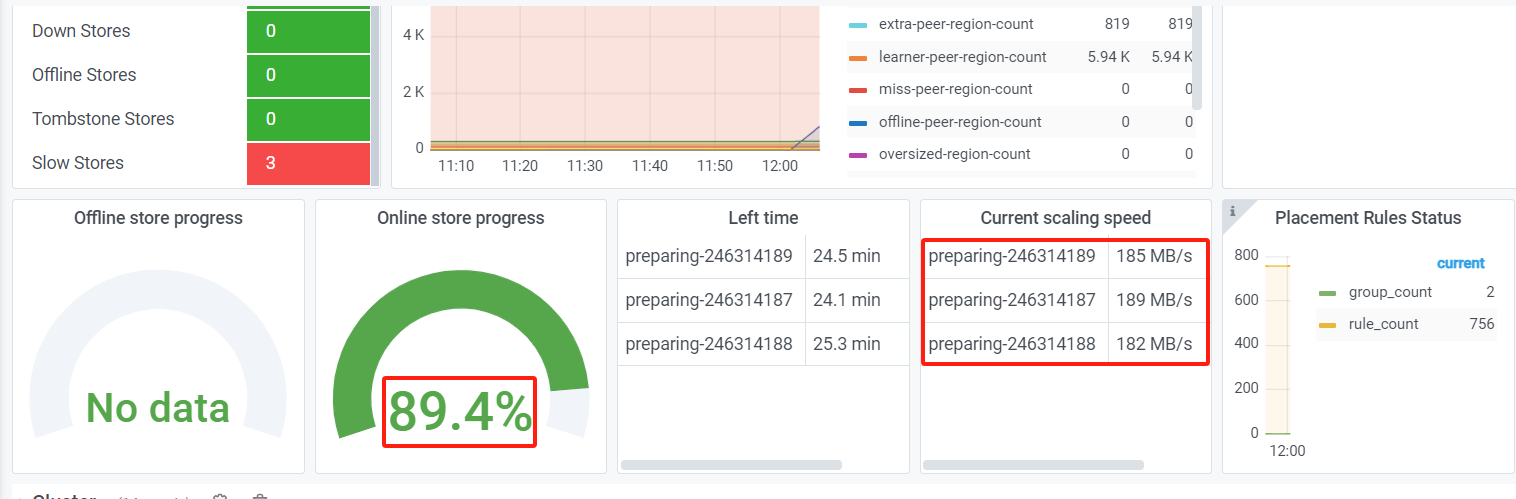Open the Online store progress panel title menu
Viewport: 1516px width, 499px height.
click(461, 218)
